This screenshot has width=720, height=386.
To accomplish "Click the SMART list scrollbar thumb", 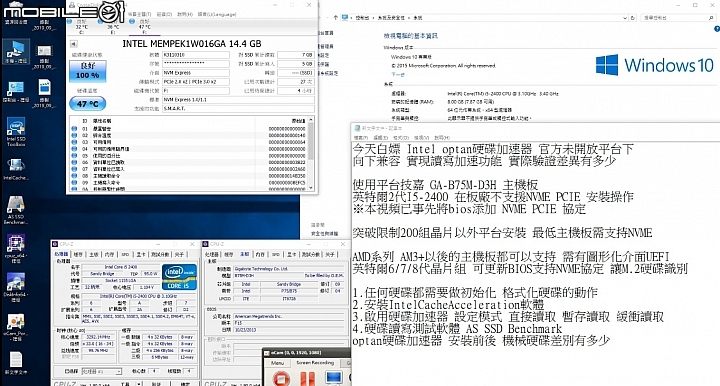I will [x=311, y=142].
